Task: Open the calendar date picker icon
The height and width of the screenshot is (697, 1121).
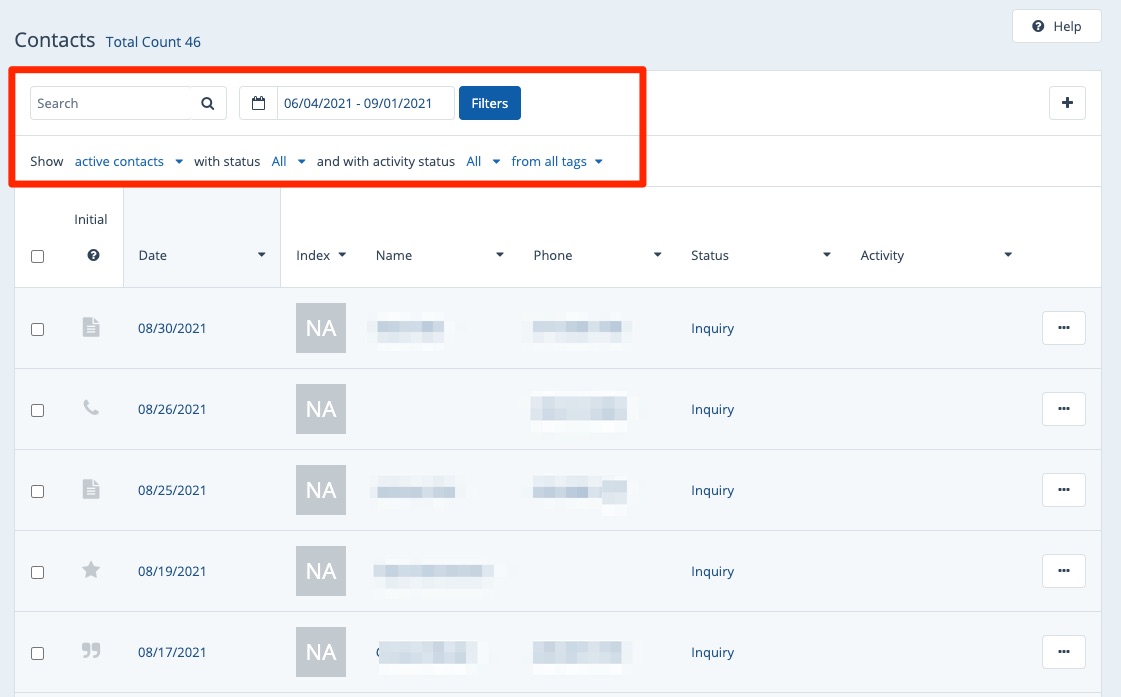Action: coord(258,103)
